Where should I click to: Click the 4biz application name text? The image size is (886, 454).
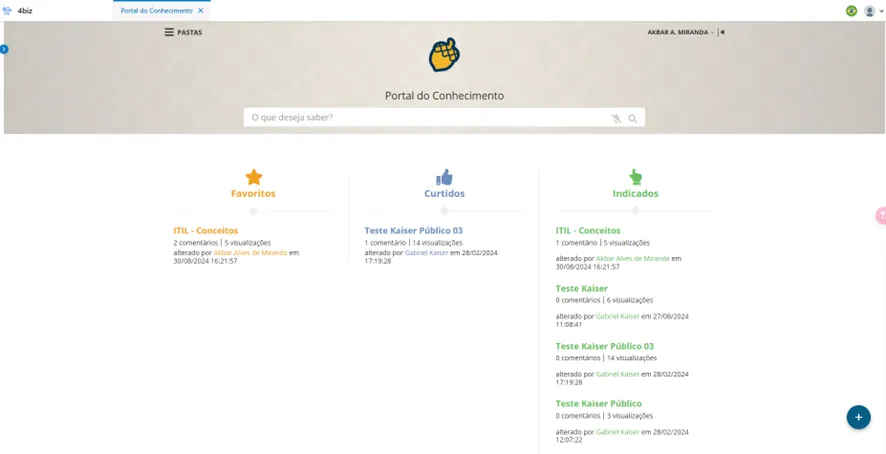[25, 11]
